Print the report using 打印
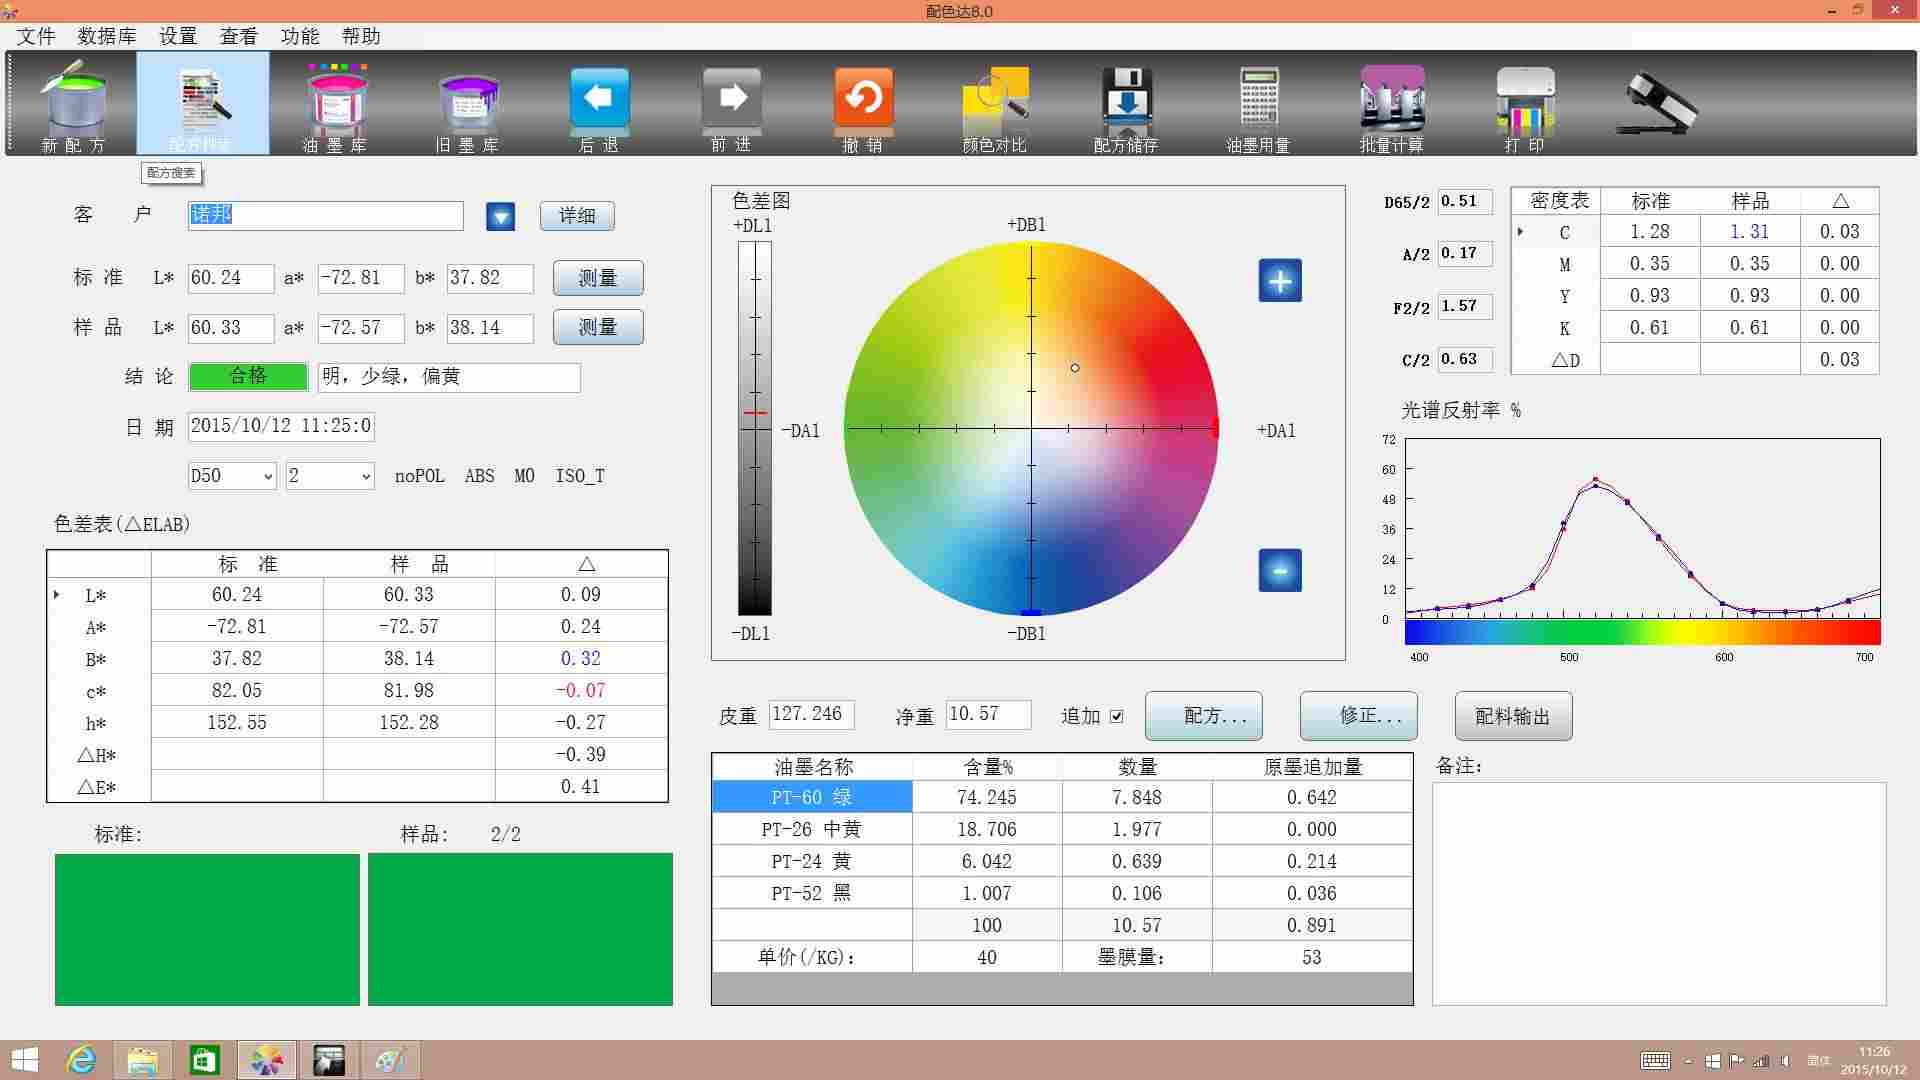Screen dimensions: 1920x1080 pos(1524,105)
